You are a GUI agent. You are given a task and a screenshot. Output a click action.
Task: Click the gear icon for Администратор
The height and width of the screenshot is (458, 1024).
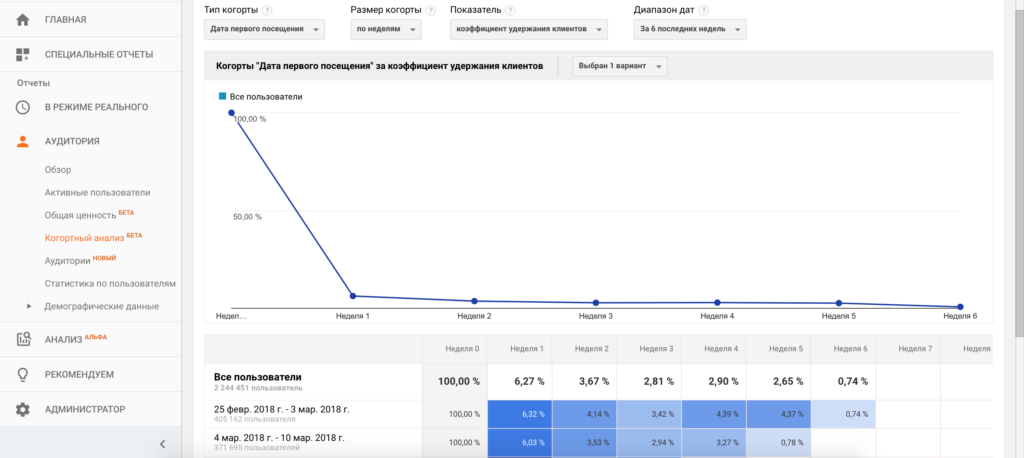(x=23, y=409)
